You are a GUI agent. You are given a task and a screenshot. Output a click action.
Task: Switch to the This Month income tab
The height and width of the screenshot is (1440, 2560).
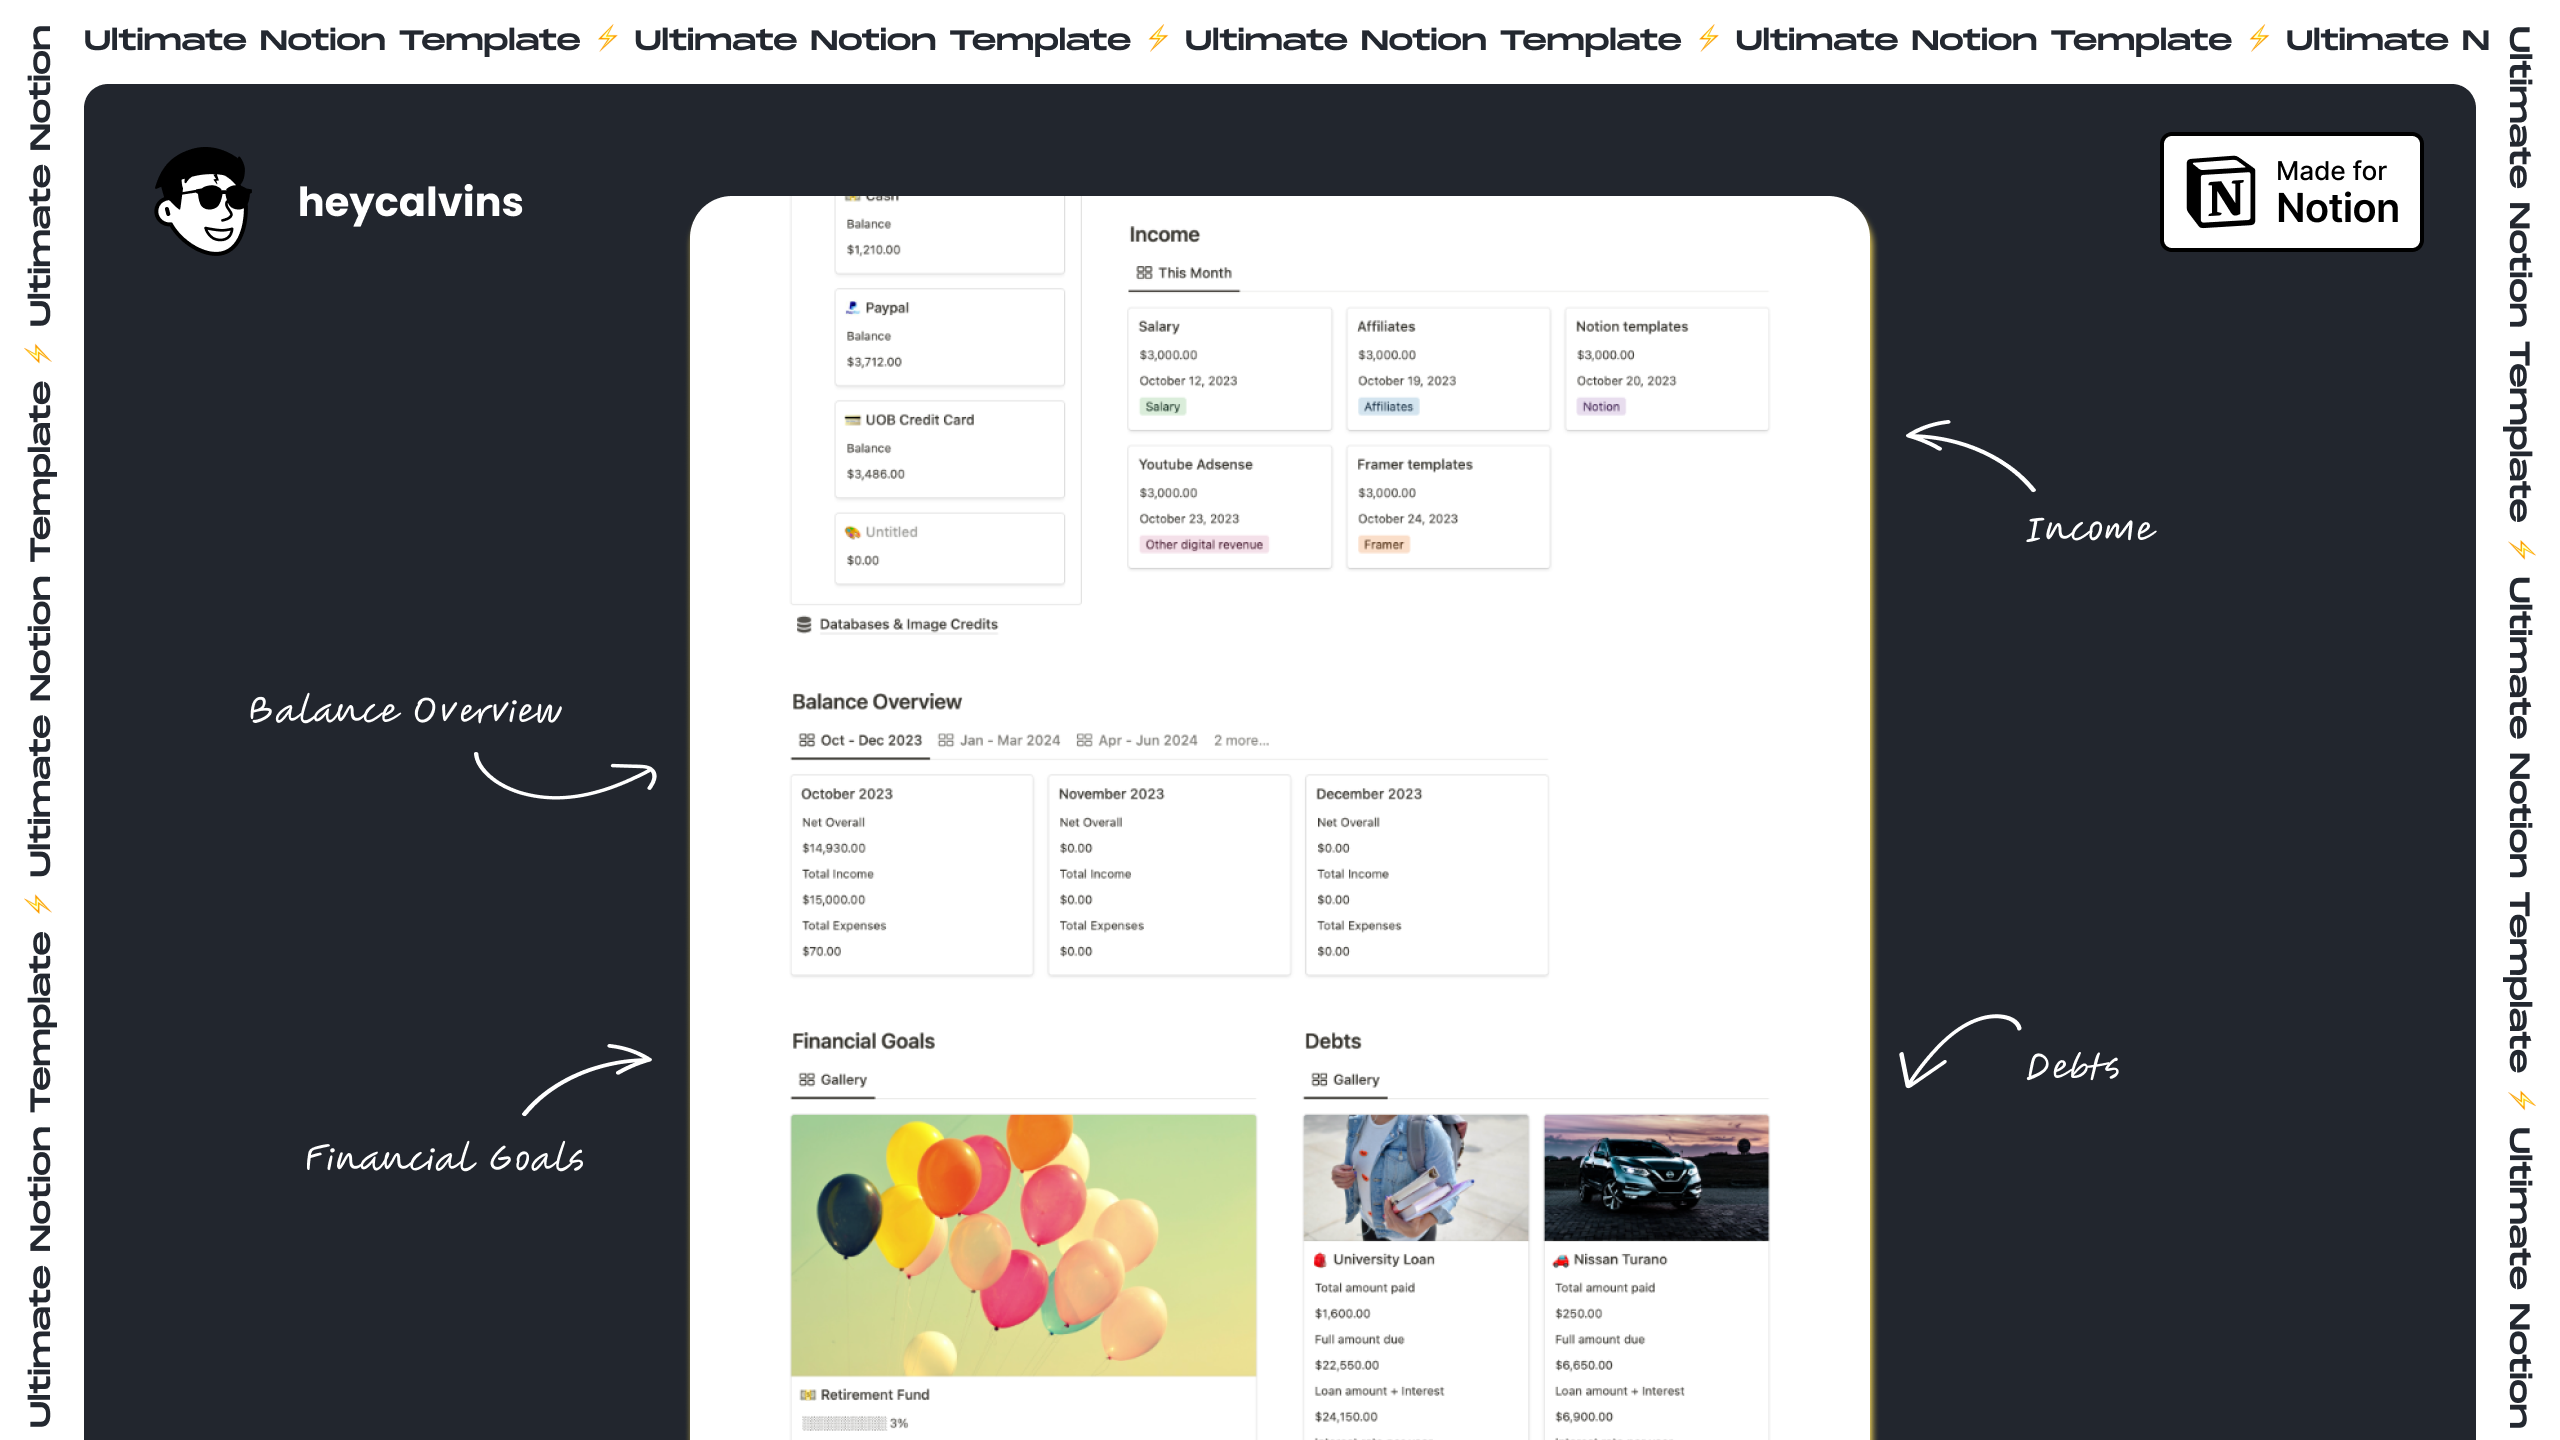(x=1184, y=273)
